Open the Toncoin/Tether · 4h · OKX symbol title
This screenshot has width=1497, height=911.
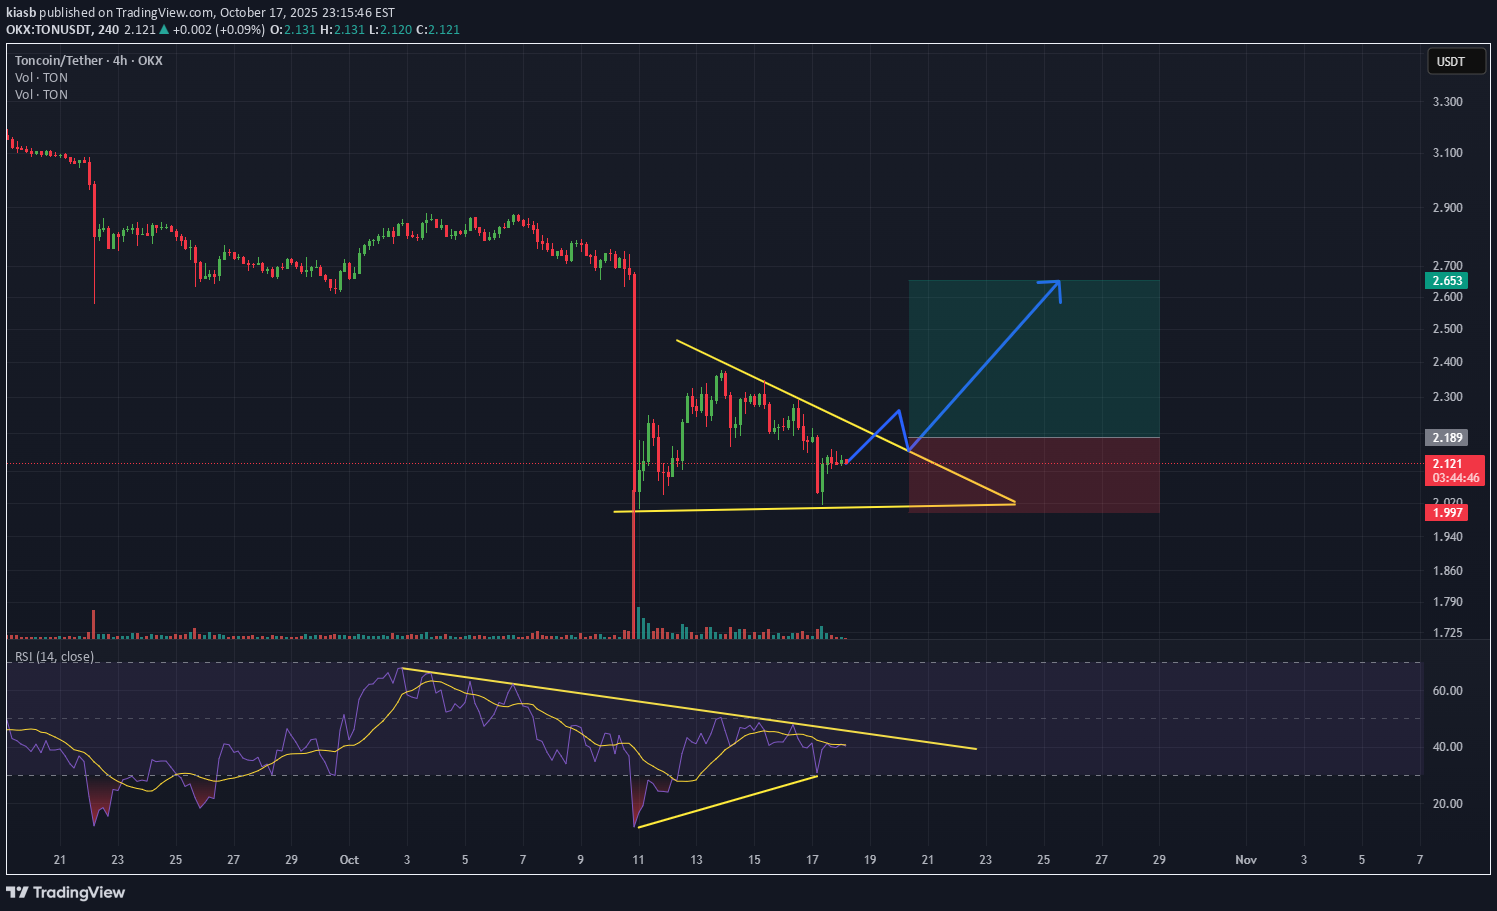tap(88, 61)
